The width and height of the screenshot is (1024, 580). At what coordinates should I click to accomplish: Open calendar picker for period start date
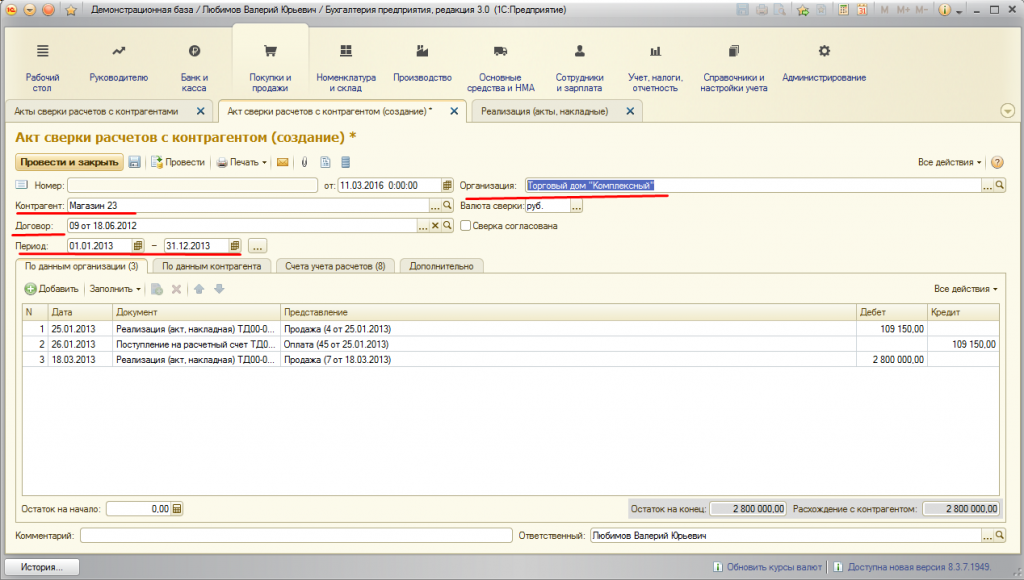pos(139,245)
